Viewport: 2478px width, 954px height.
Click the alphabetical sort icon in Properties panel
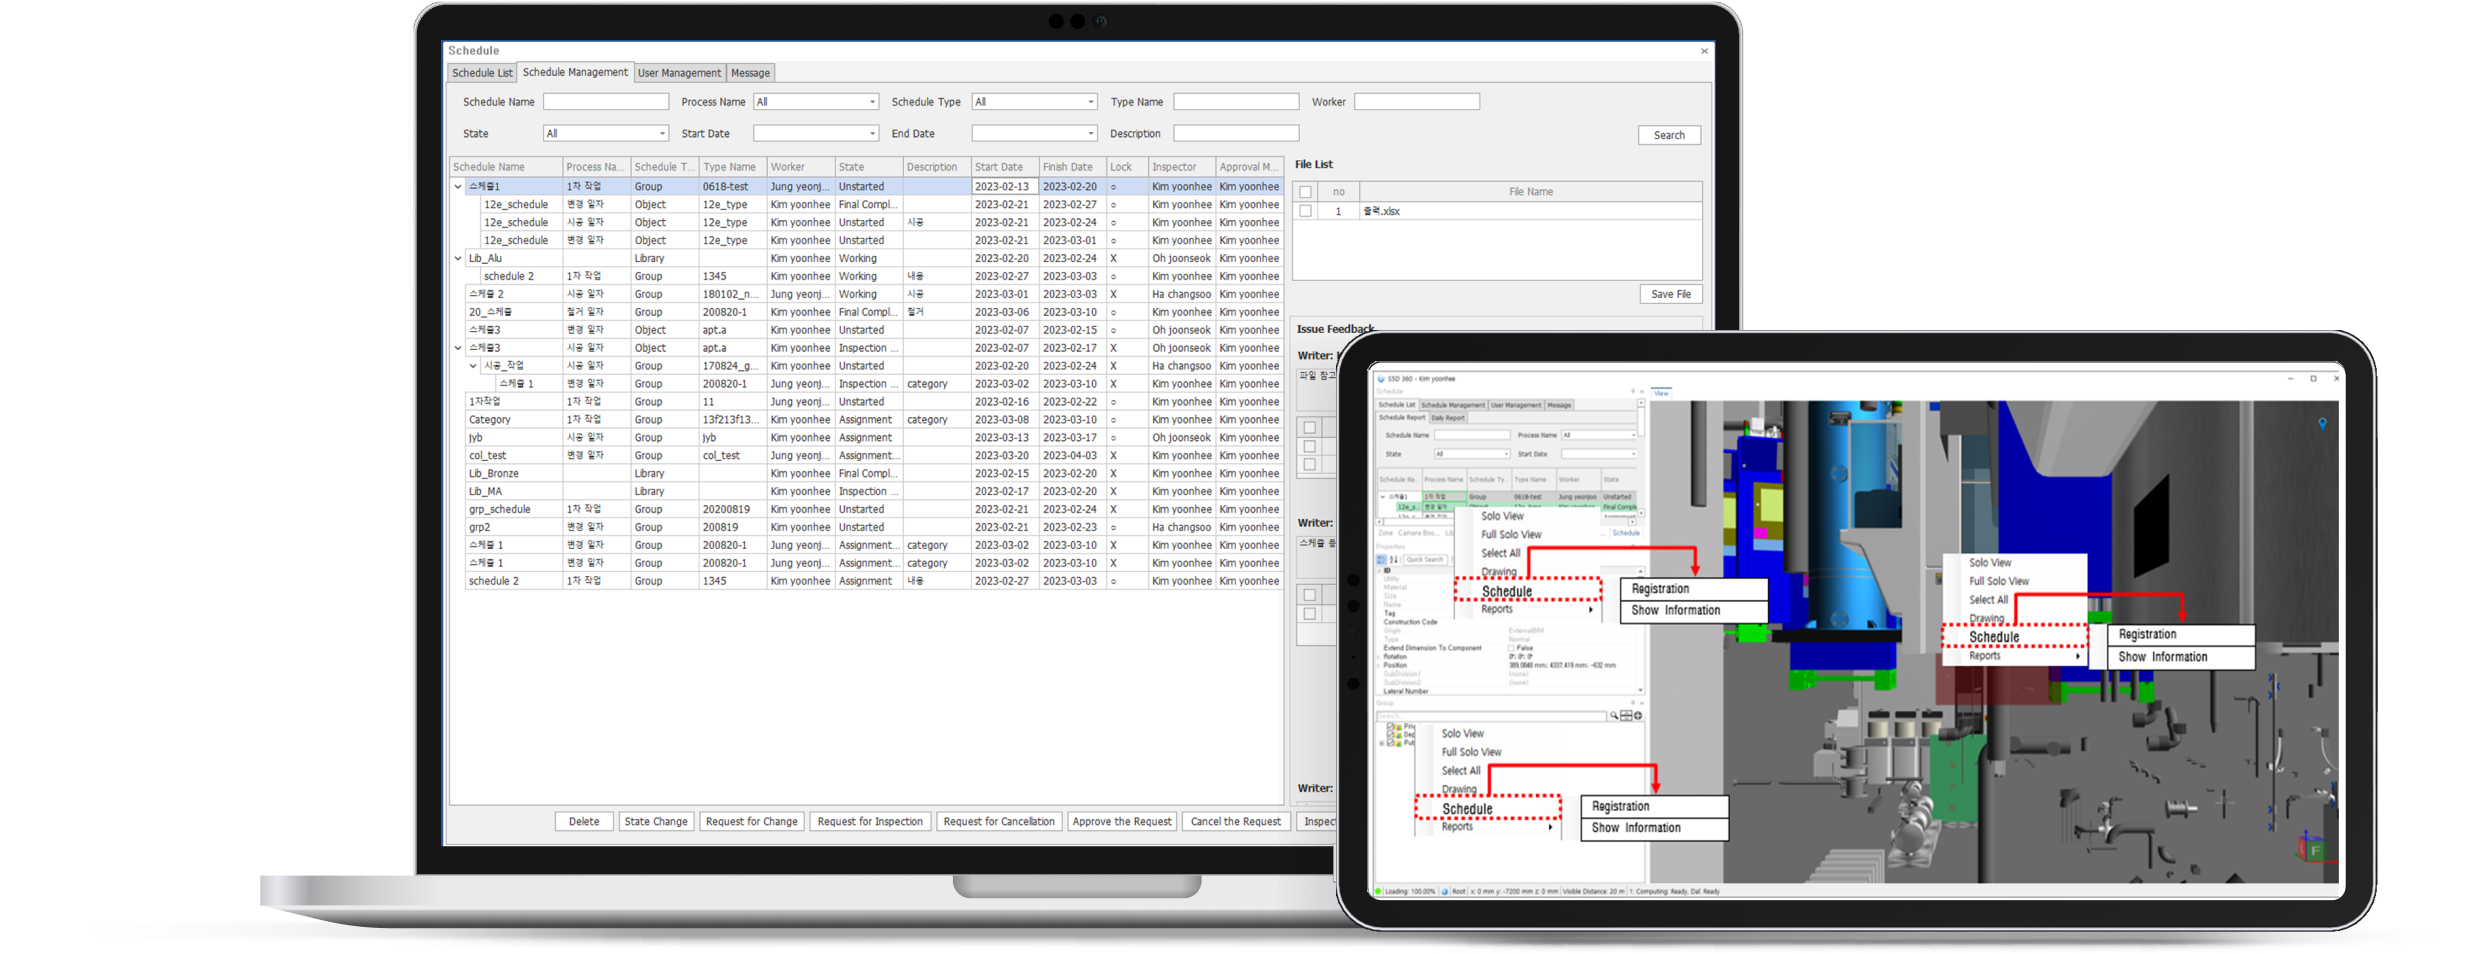pos(1394,560)
